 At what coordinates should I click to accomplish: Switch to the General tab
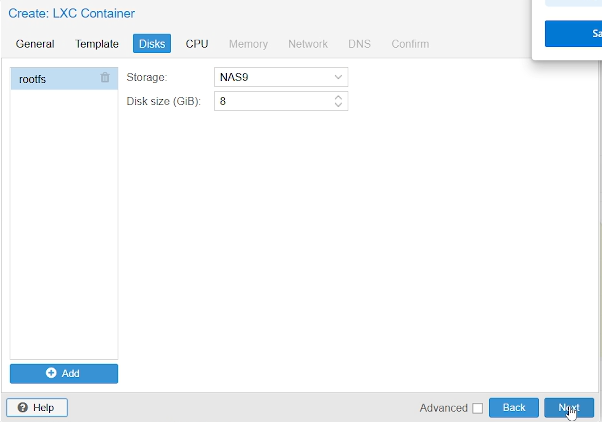click(x=35, y=44)
